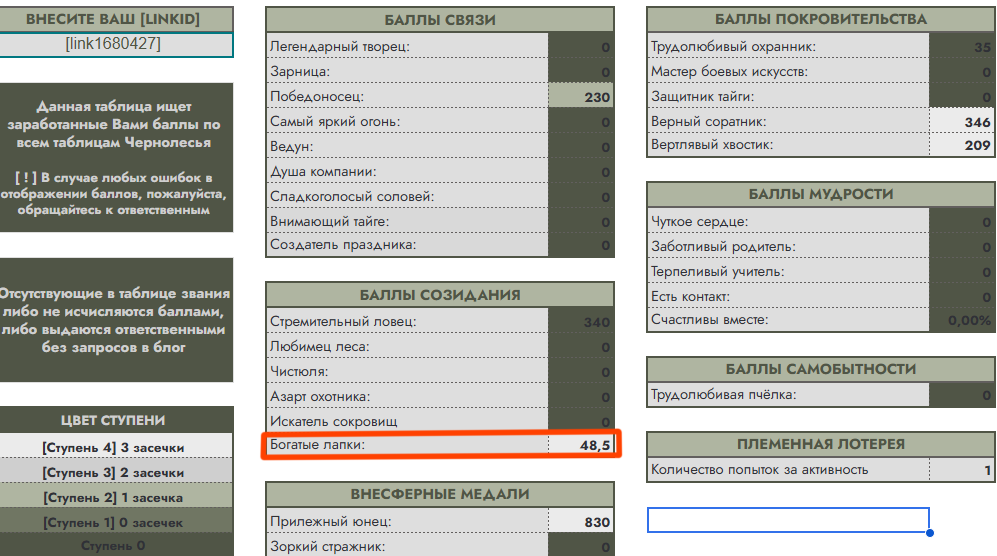Click the БАЛЛЫ СВЯЗИ header
Screen dimensions: 997x556
pyautogui.click(x=440, y=20)
